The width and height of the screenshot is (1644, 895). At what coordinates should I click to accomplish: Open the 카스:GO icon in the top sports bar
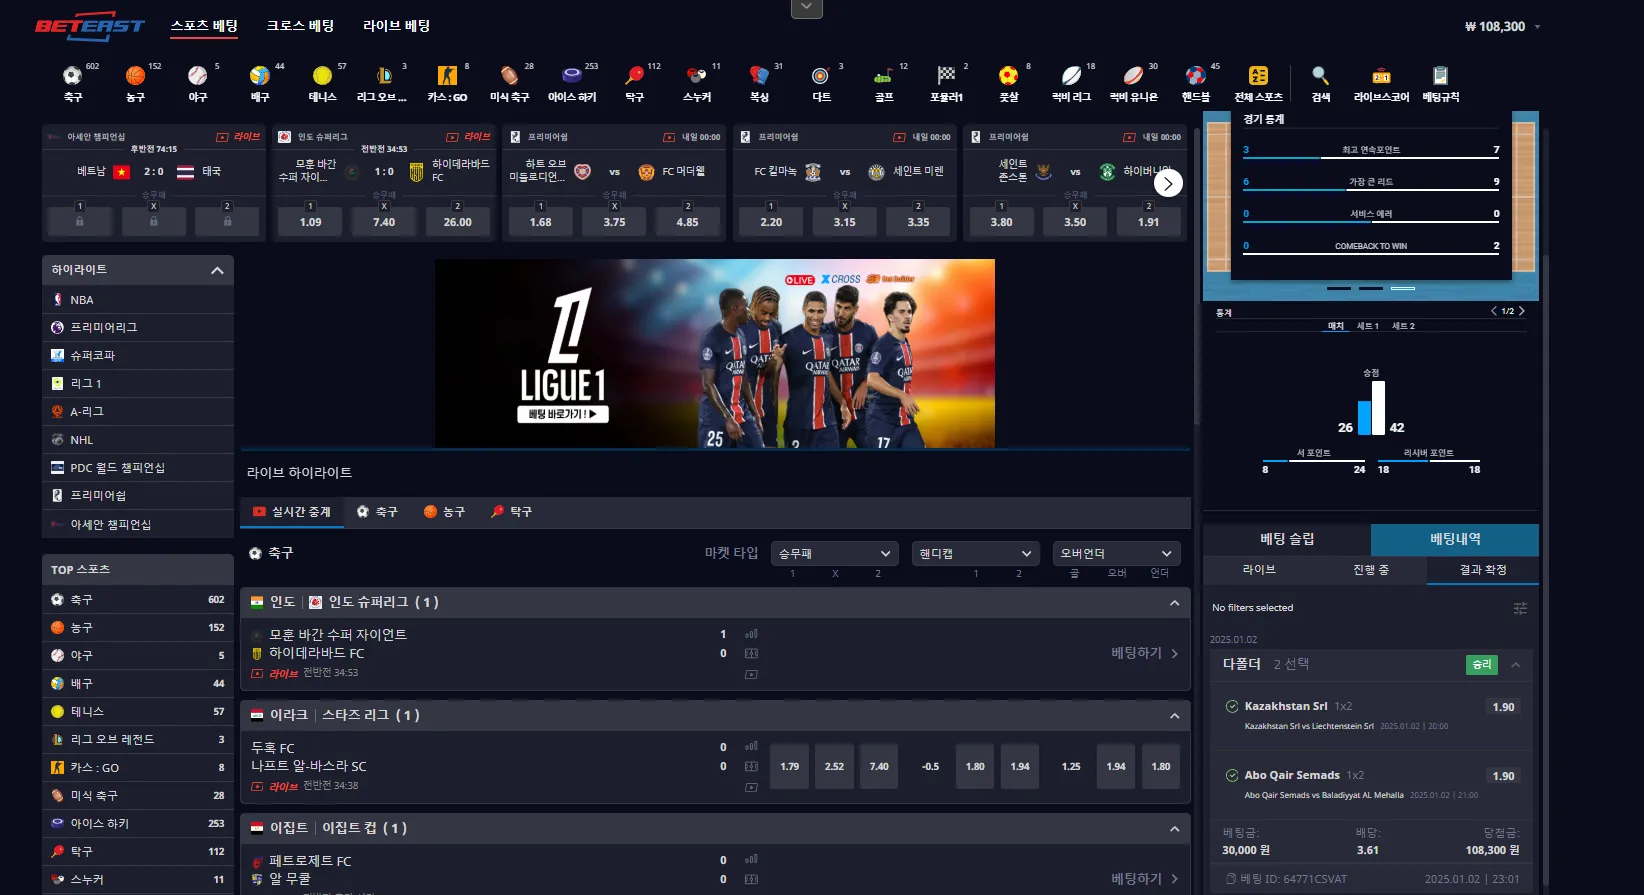coord(447,76)
